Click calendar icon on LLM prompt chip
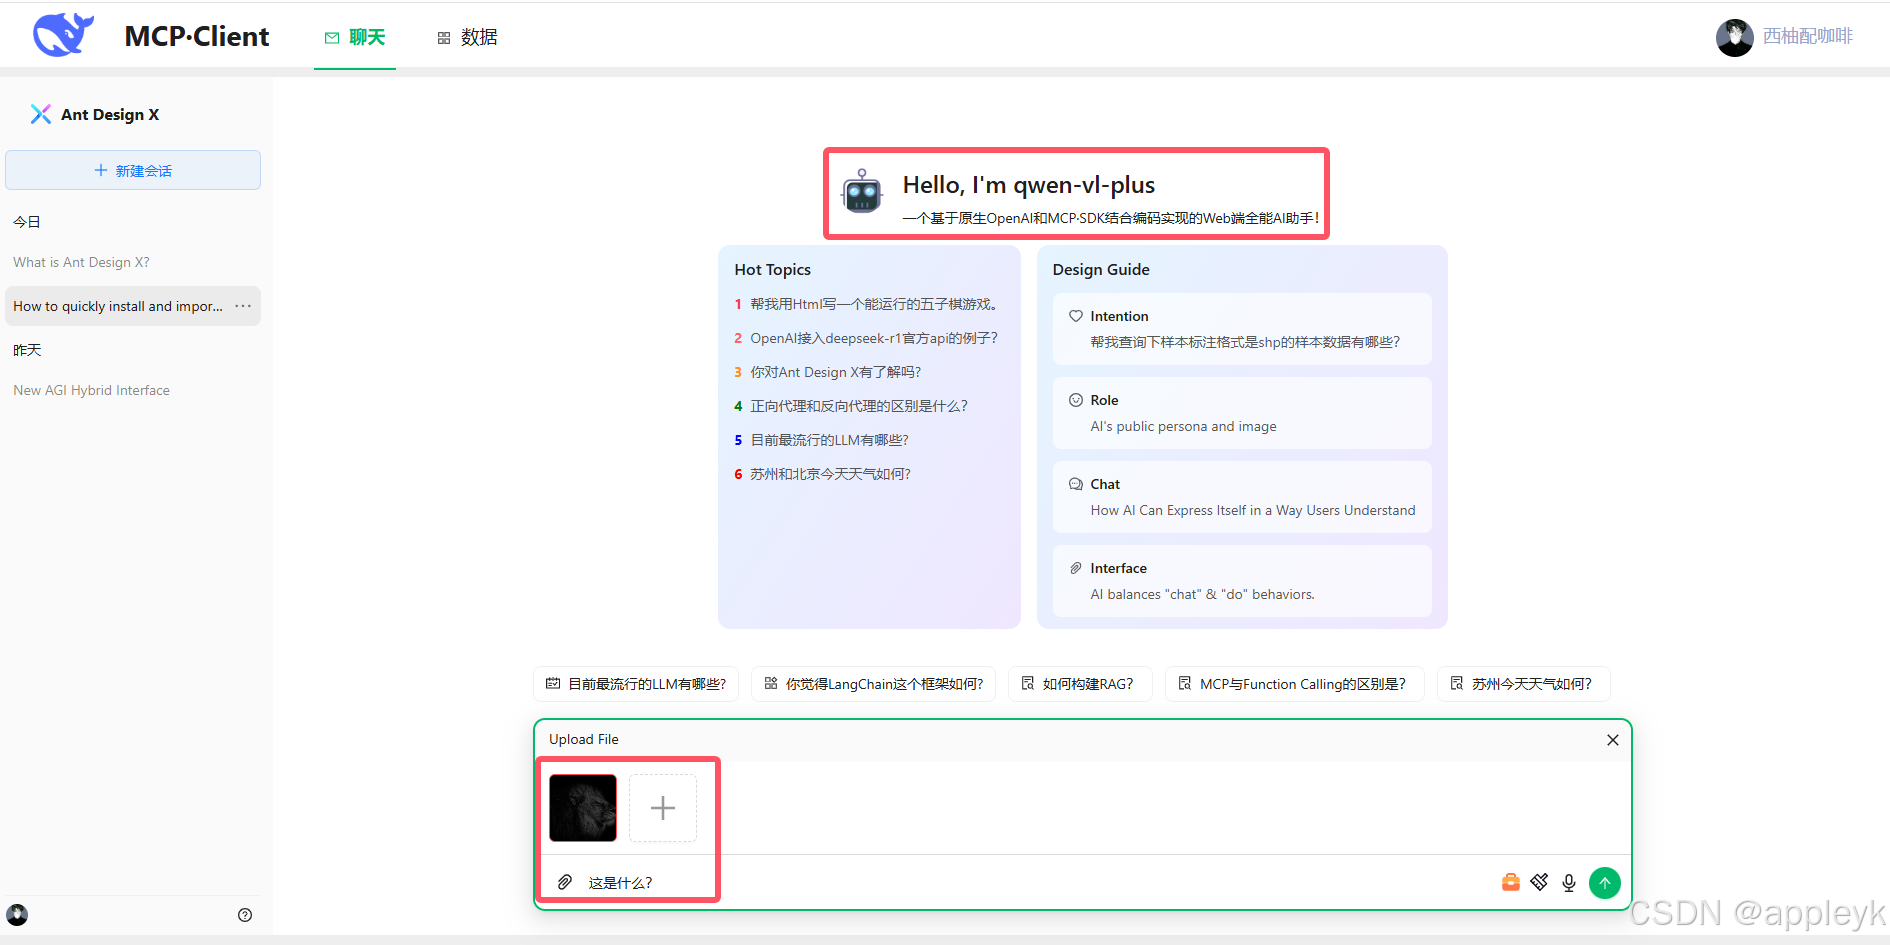Viewport: 1890px width, 945px height. tap(553, 683)
